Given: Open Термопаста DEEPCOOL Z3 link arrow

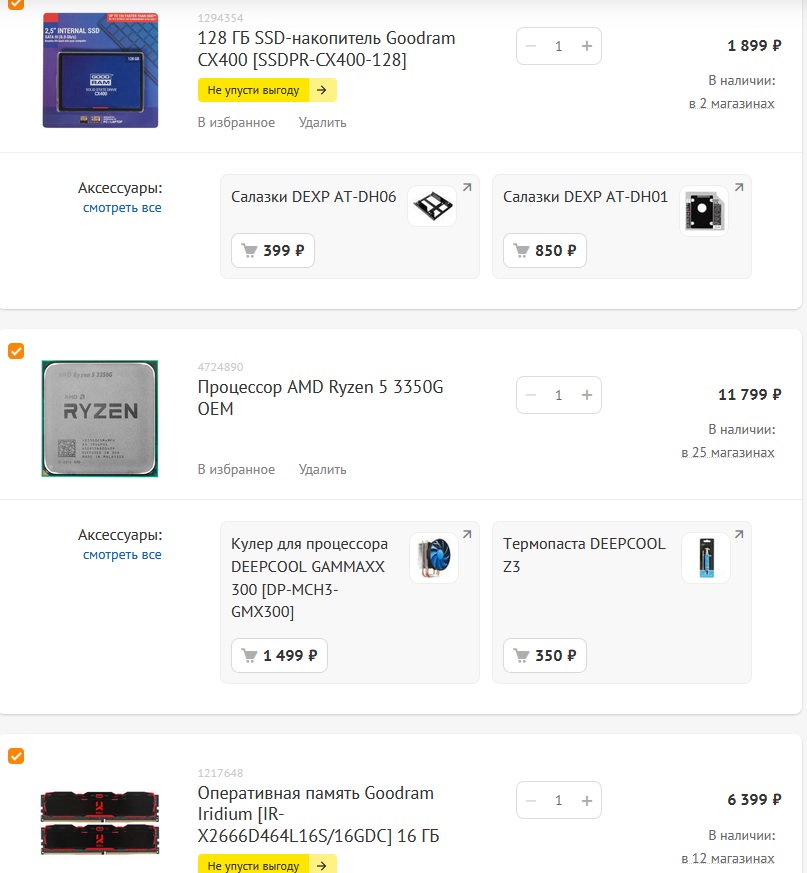Looking at the screenshot, I should (738, 534).
